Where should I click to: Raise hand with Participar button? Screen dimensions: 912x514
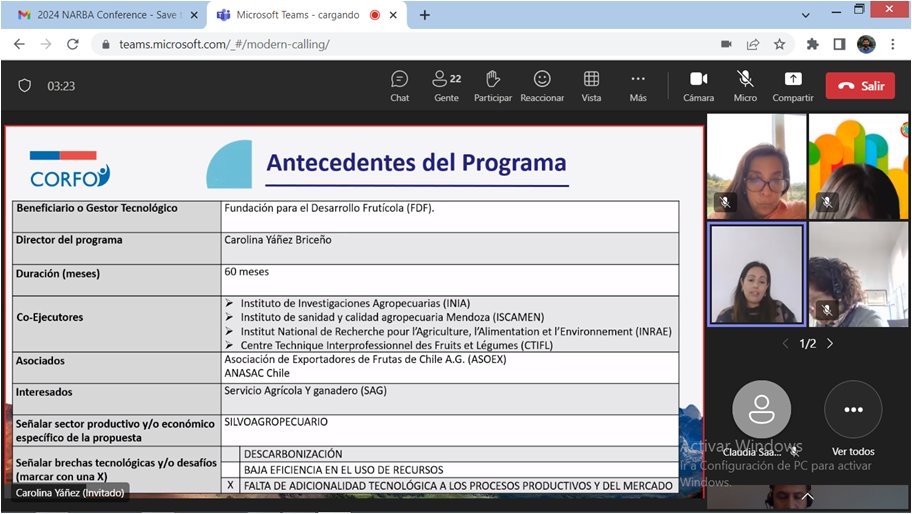(493, 86)
